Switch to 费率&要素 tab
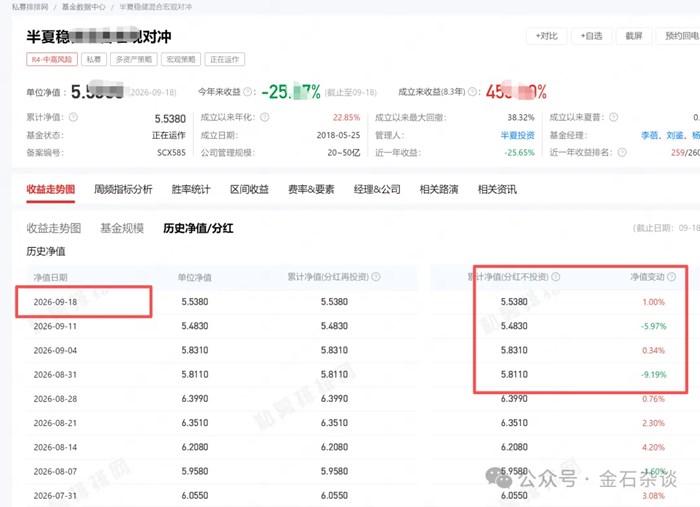 click(x=311, y=190)
